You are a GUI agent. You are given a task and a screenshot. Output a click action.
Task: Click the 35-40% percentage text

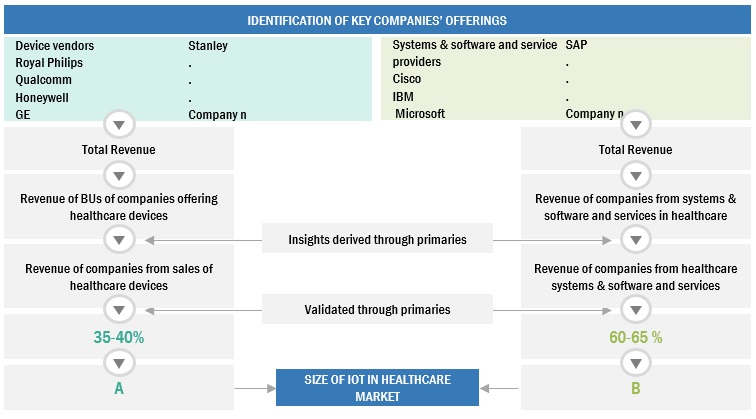point(119,337)
